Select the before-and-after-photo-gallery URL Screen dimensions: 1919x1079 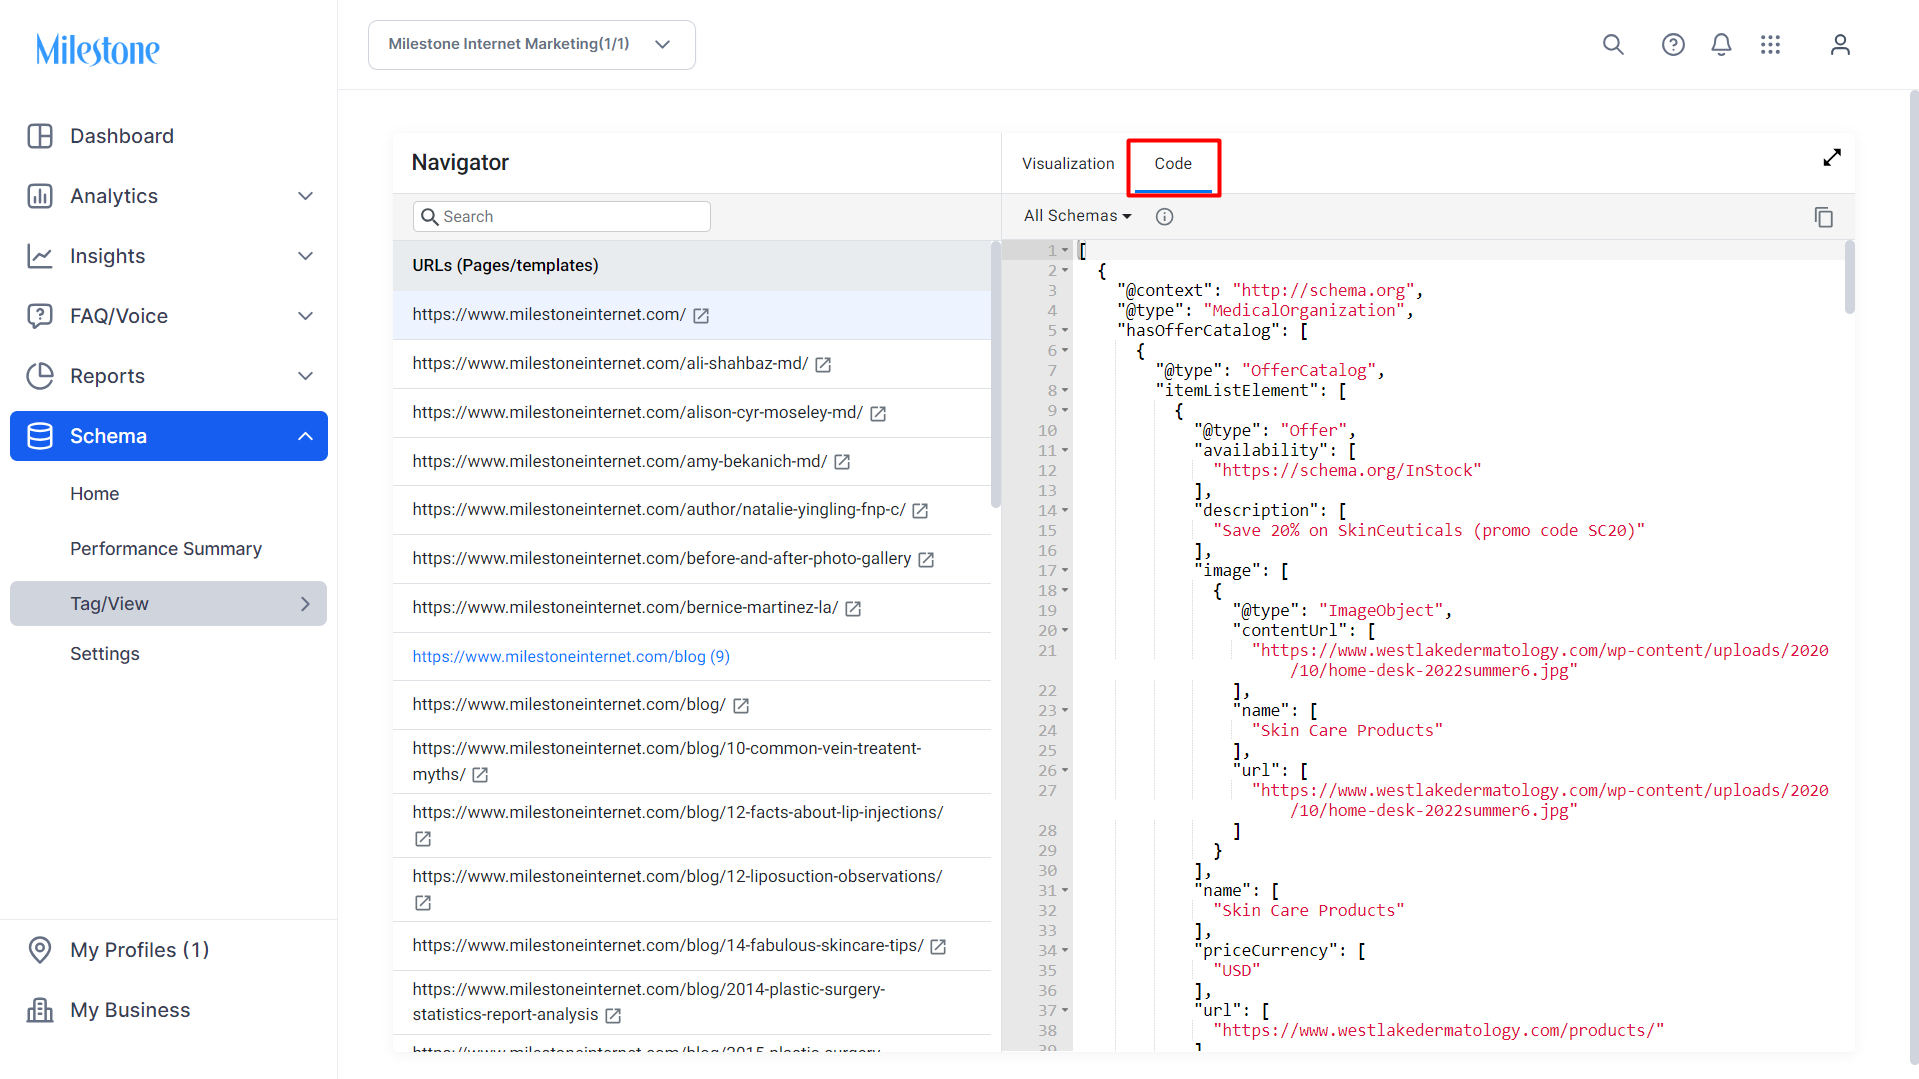pyautogui.click(x=662, y=559)
